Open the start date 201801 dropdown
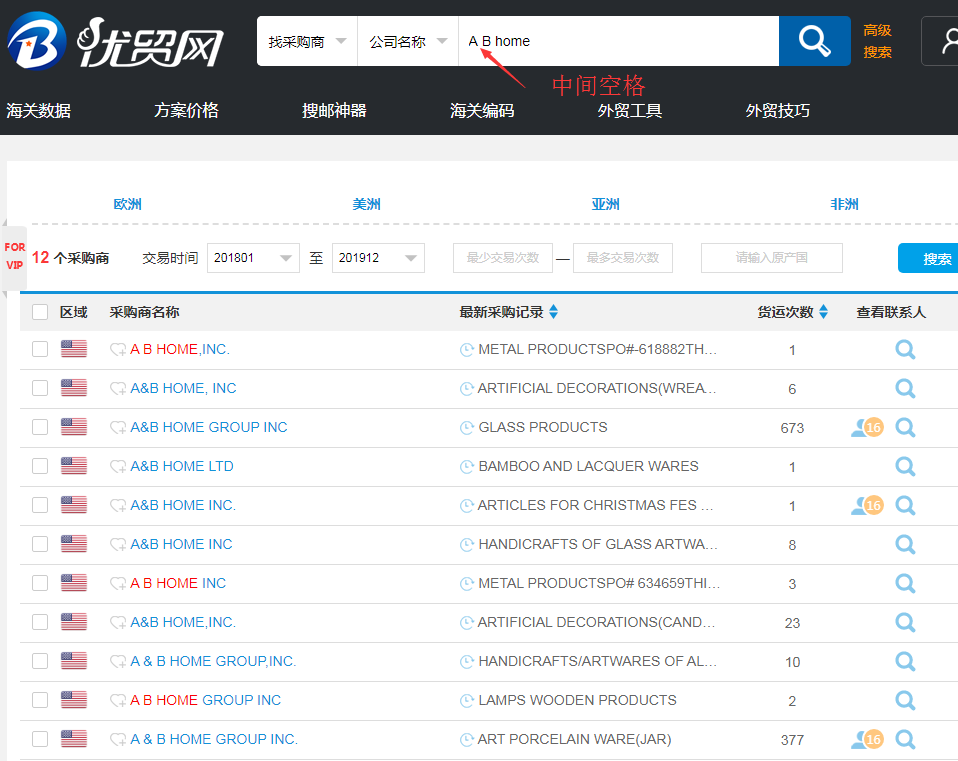Viewport: 958px width, 761px height. [x=253, y=258]
